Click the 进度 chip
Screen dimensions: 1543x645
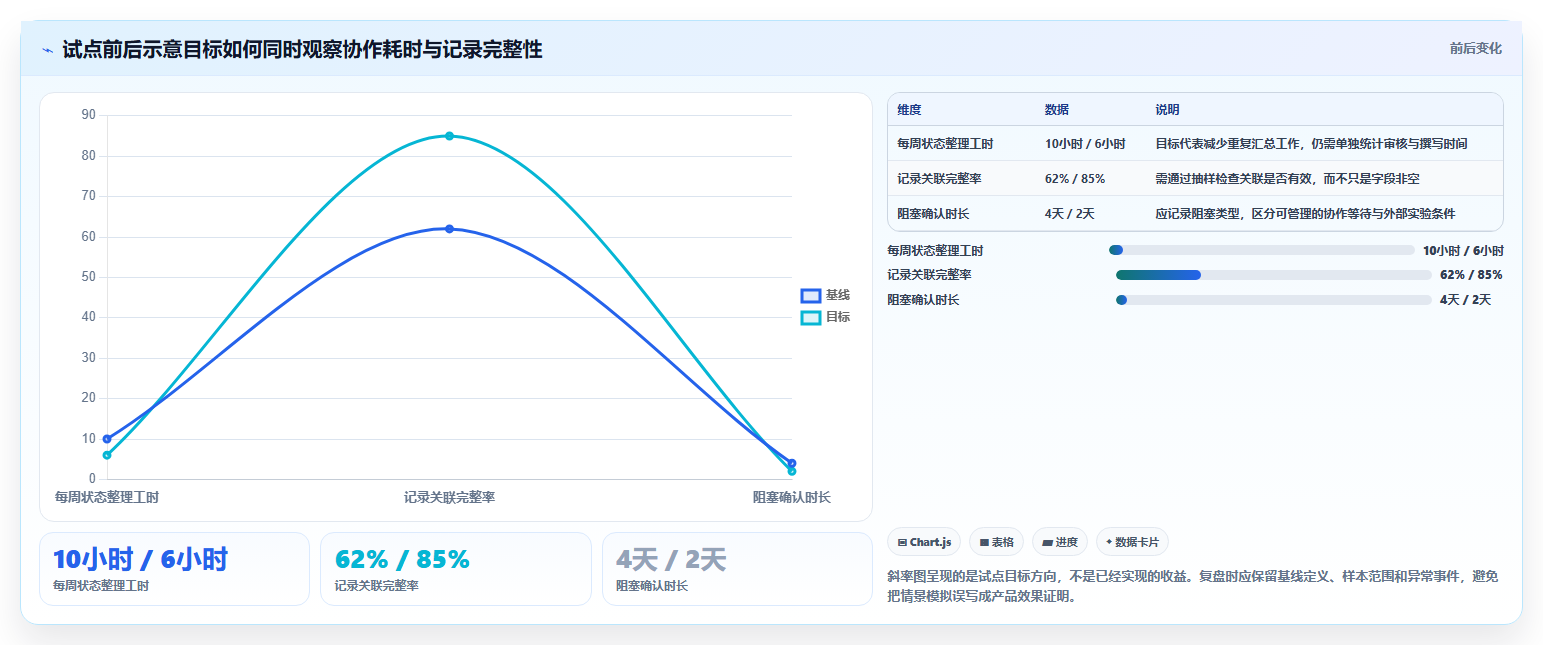(1059, 542)
